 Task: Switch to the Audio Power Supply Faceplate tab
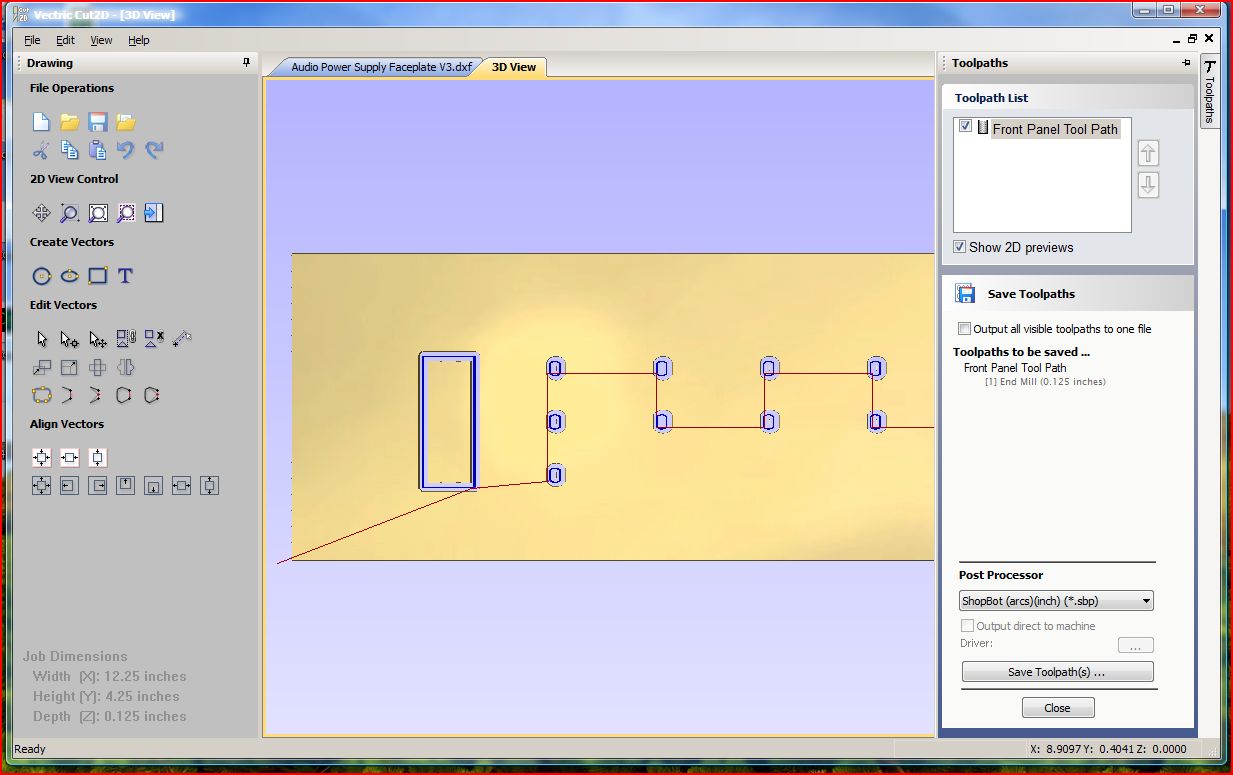point(380,67)
